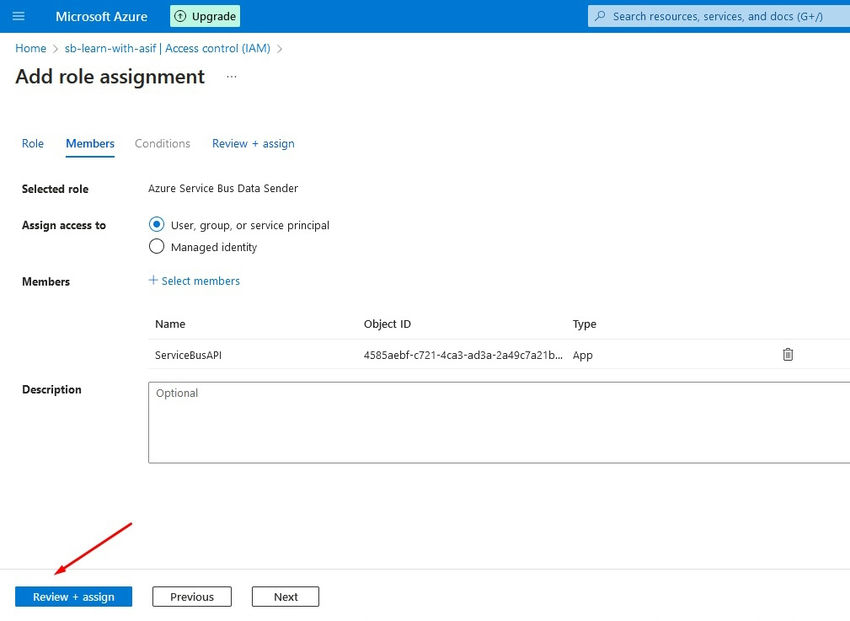Open the Azure portal hamburger menu
The height and width of the screenshot is (621, 850).
pyautogui.click(x=18, y=16)
